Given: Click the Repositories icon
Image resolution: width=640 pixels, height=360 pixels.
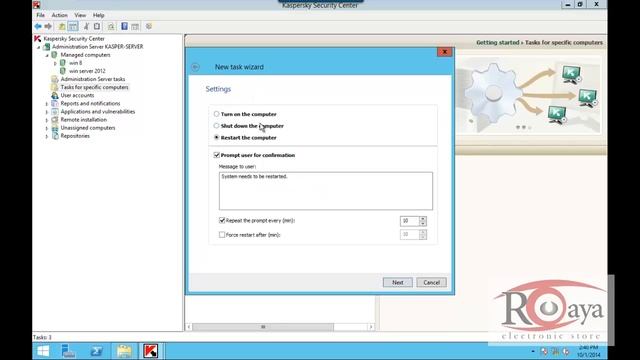Looking at the screenshot, I should pos(54,136).
